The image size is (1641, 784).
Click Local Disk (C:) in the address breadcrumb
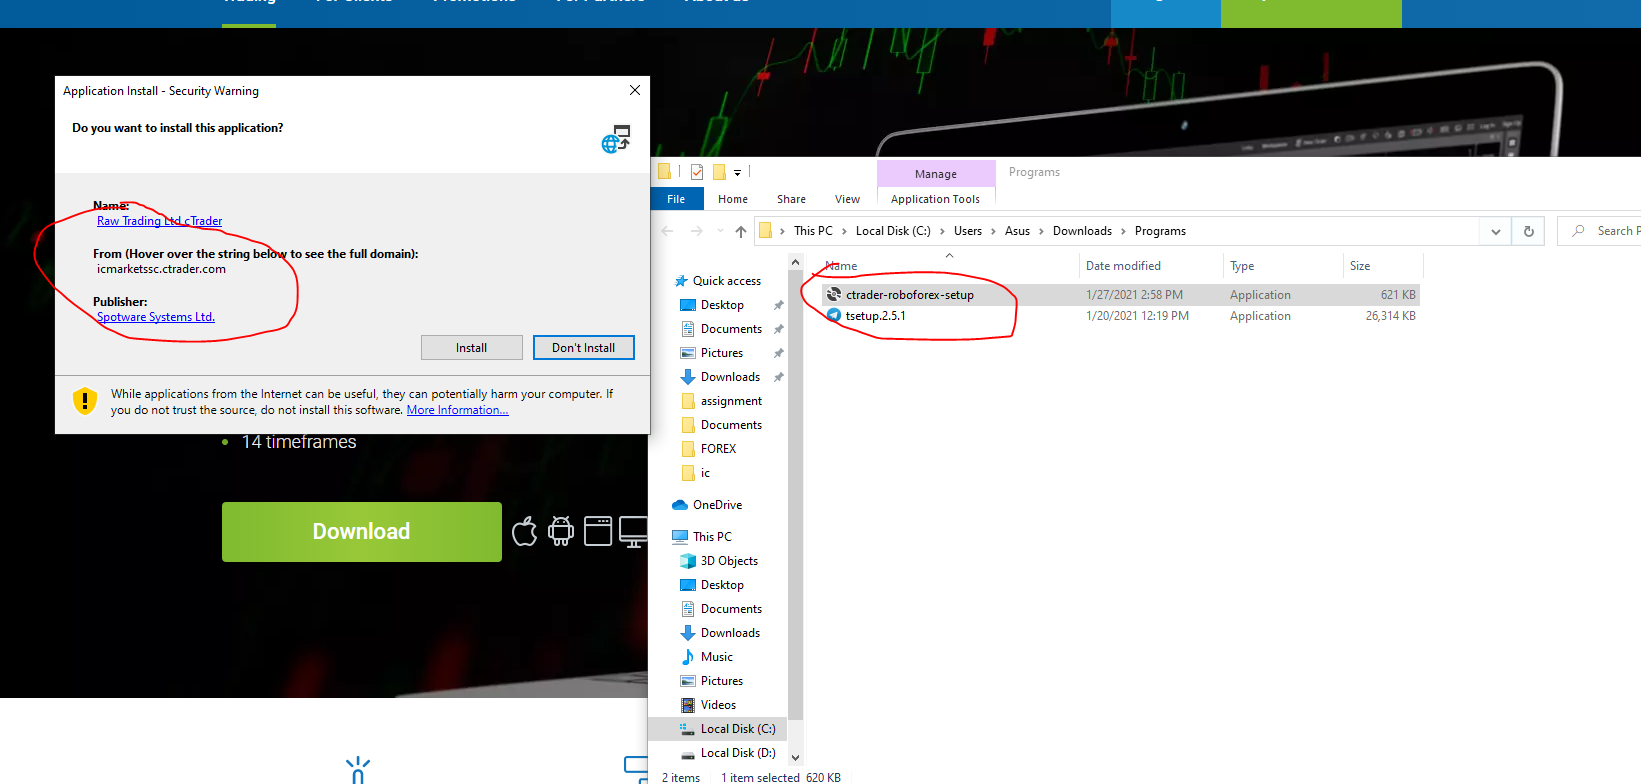click(893, 231)
